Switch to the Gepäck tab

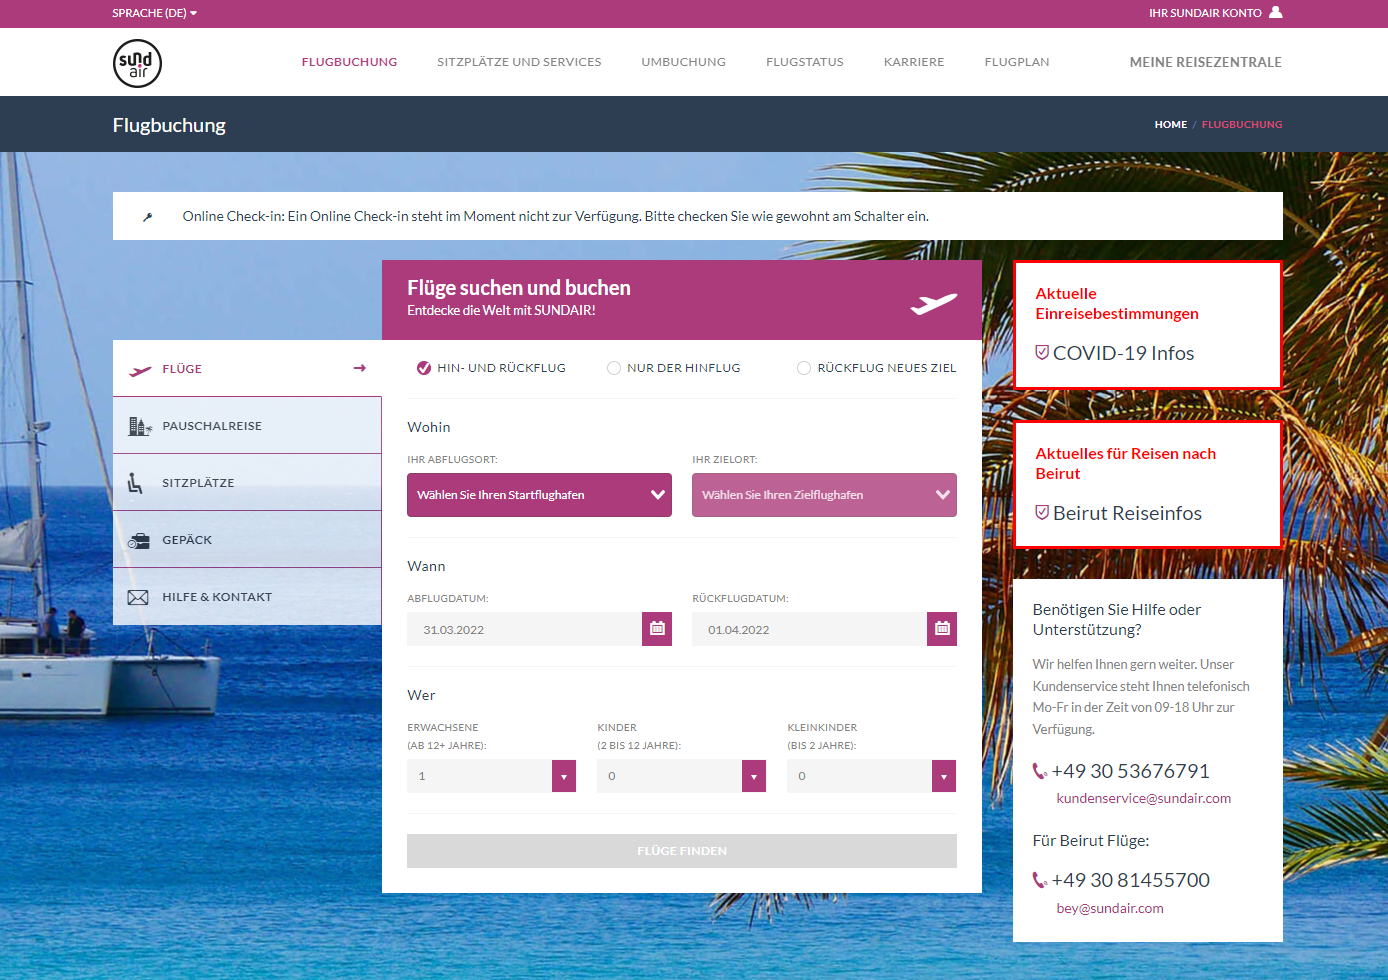click(x=247, y=540)
